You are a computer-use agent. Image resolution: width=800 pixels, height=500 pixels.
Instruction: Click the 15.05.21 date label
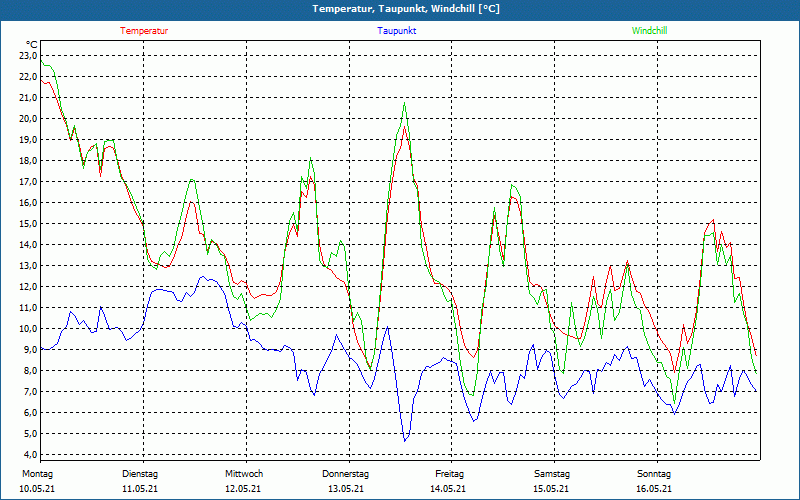click(x=551, y=489)
